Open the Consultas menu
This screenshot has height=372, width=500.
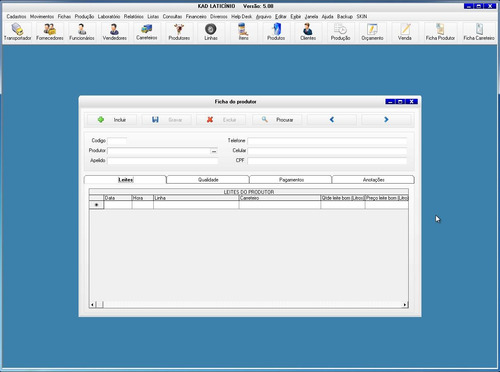[x=172, y=16]
